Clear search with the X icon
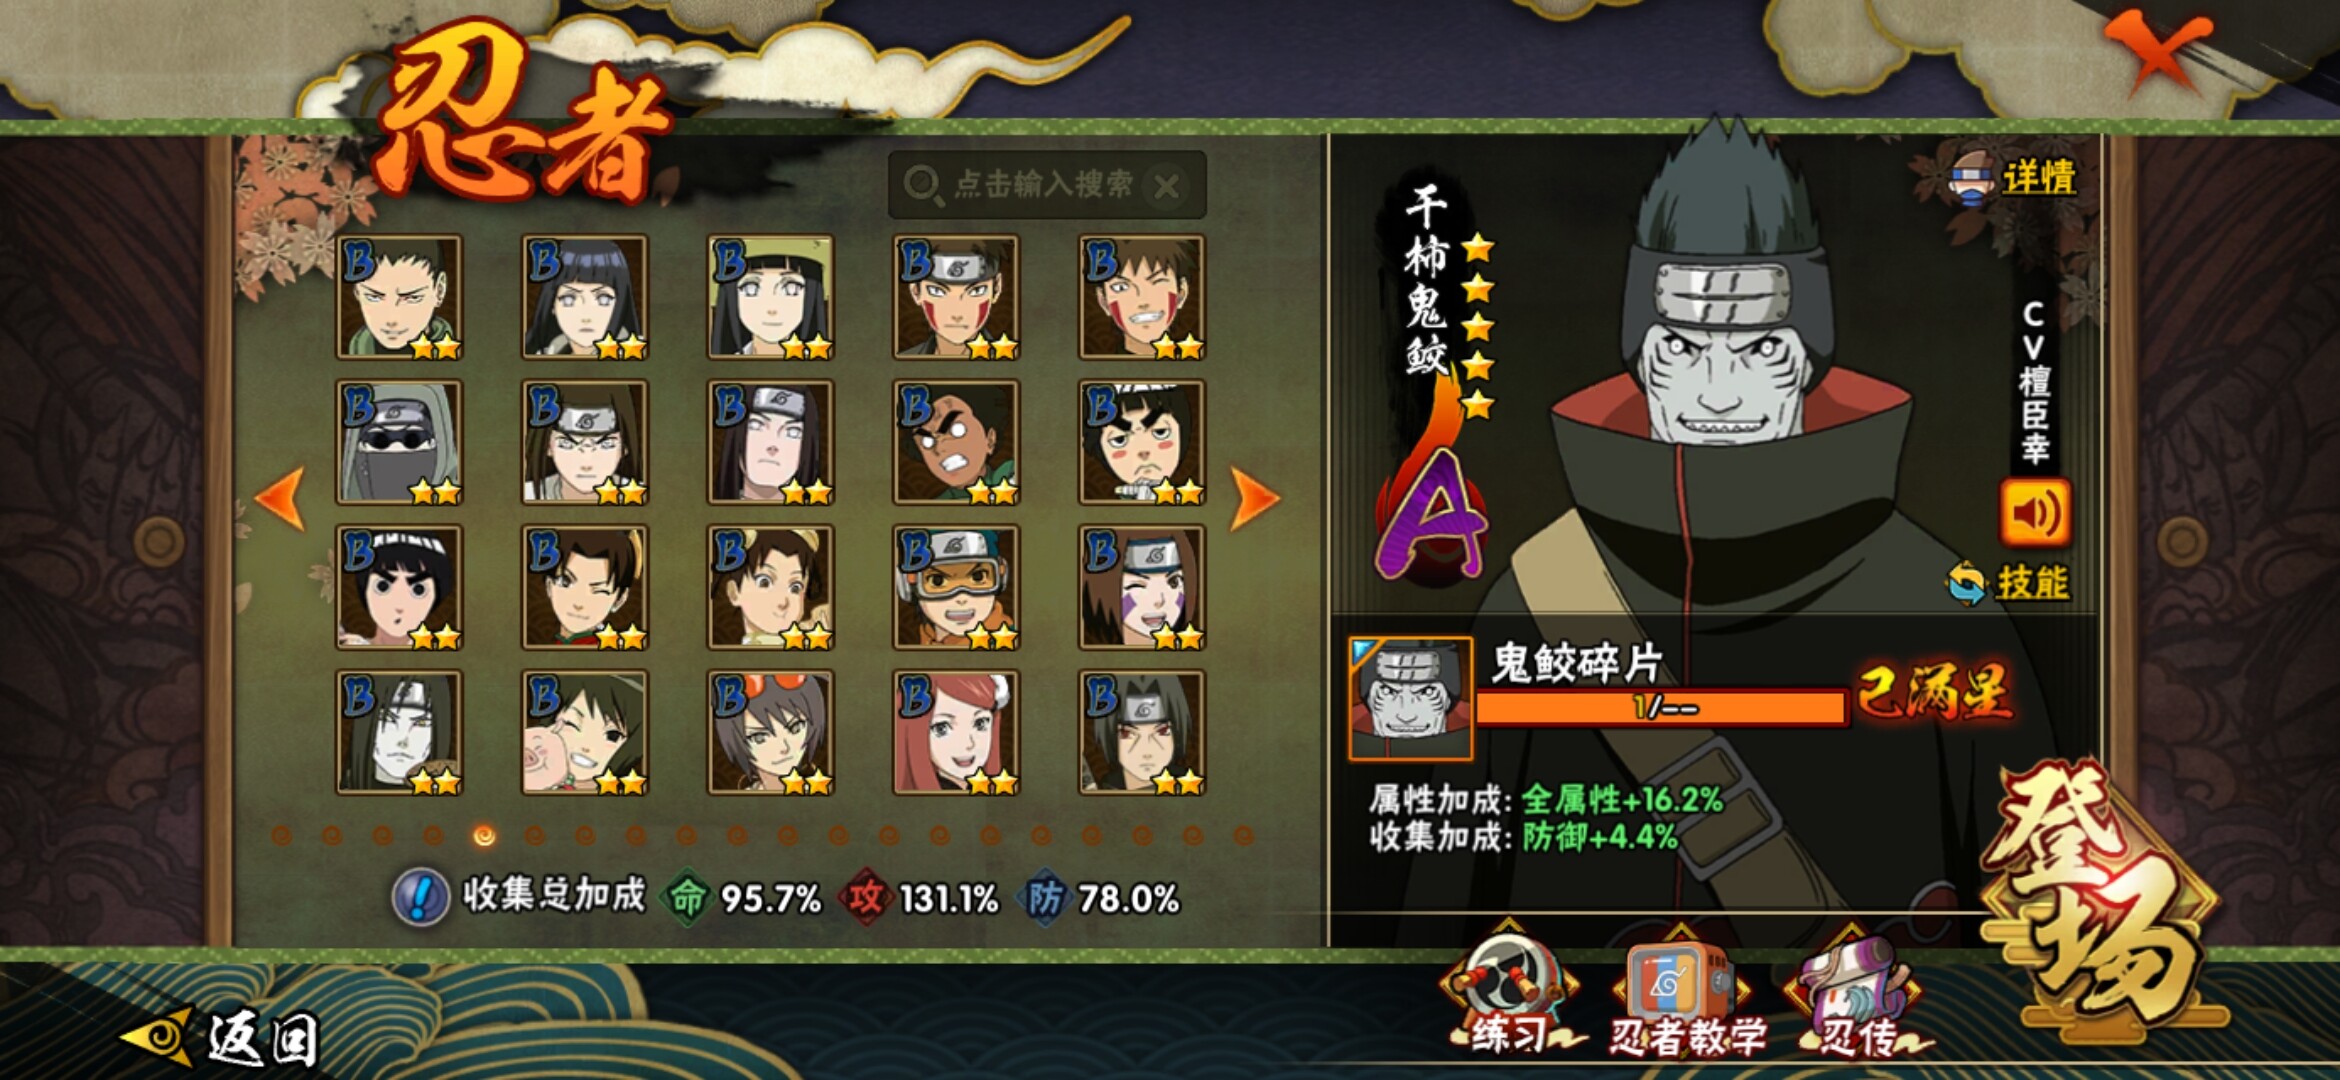The height and width of the screenshot is (1080, 2340). [x=1166, y=186]
